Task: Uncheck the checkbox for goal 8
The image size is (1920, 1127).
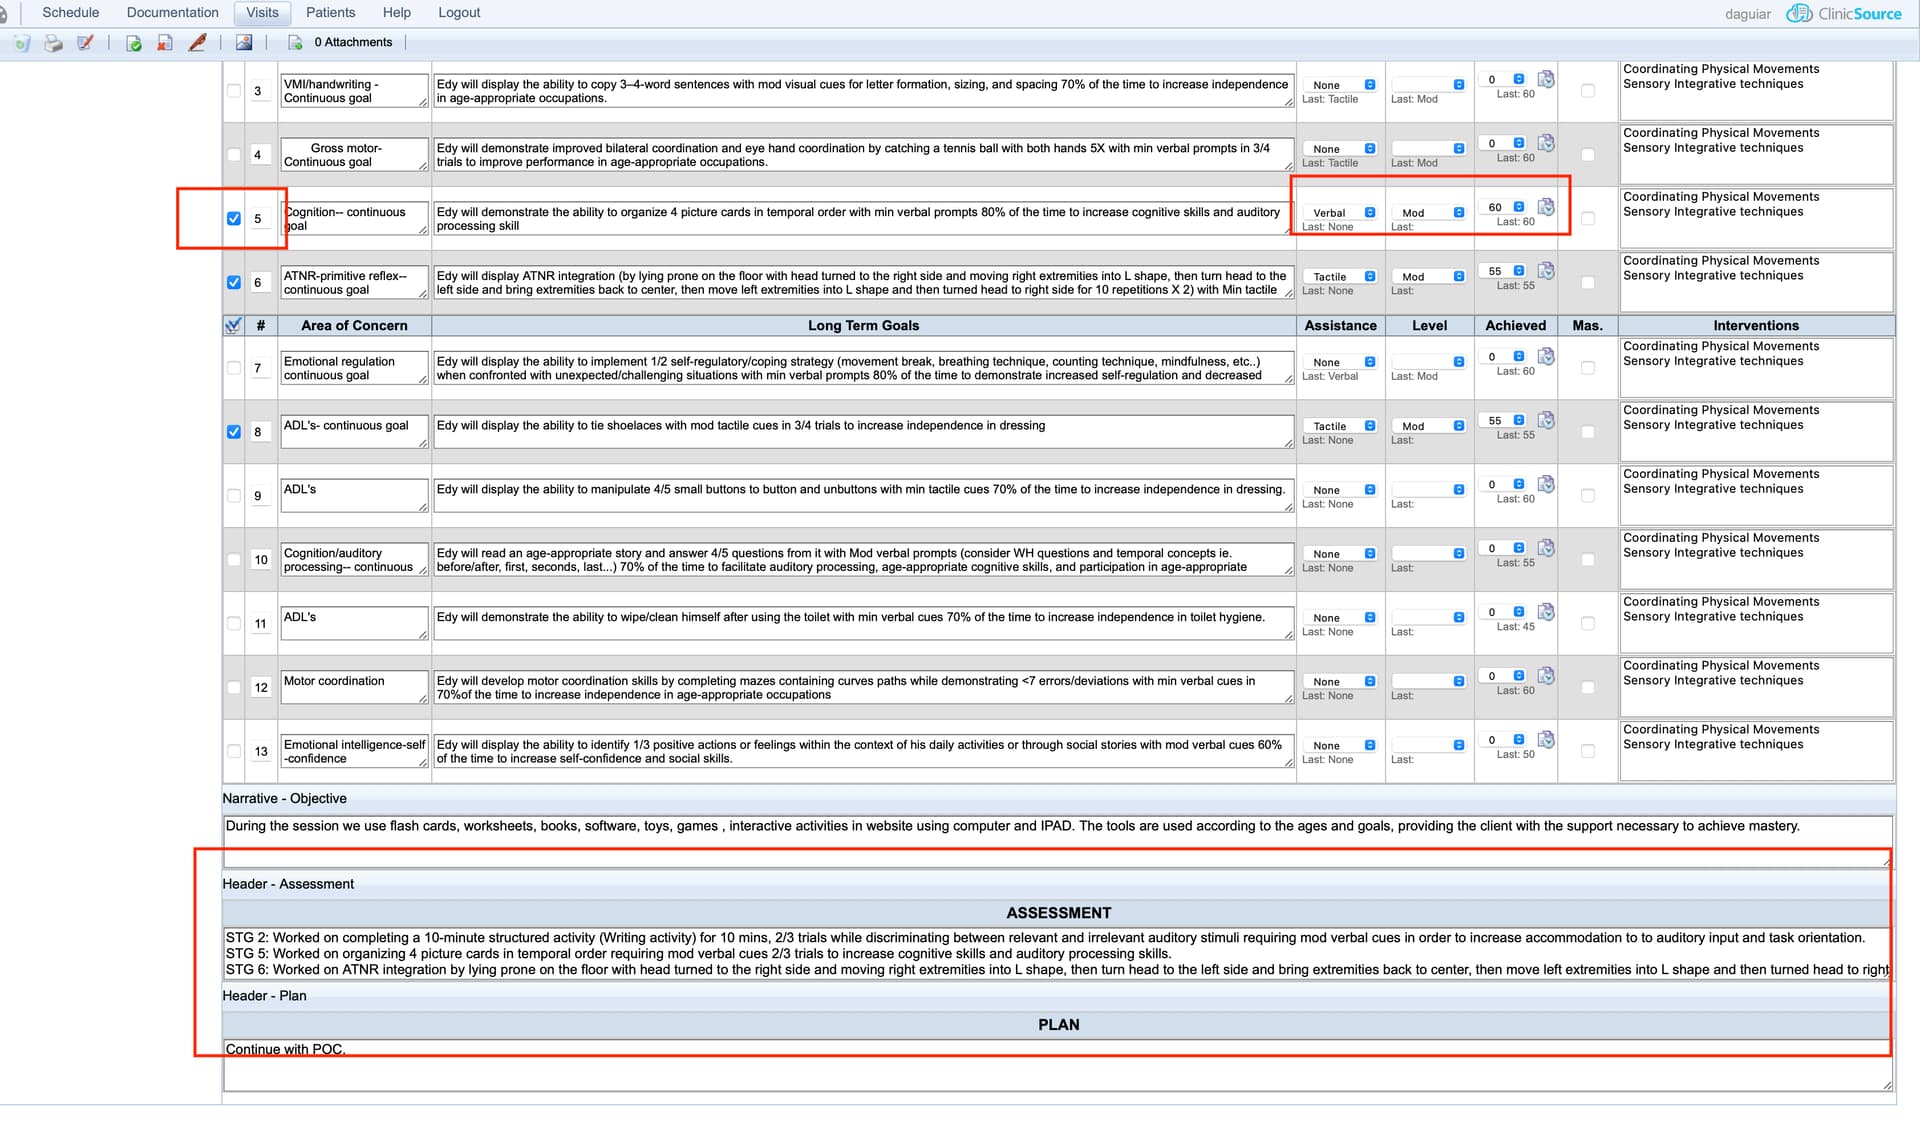Action: 234,432
